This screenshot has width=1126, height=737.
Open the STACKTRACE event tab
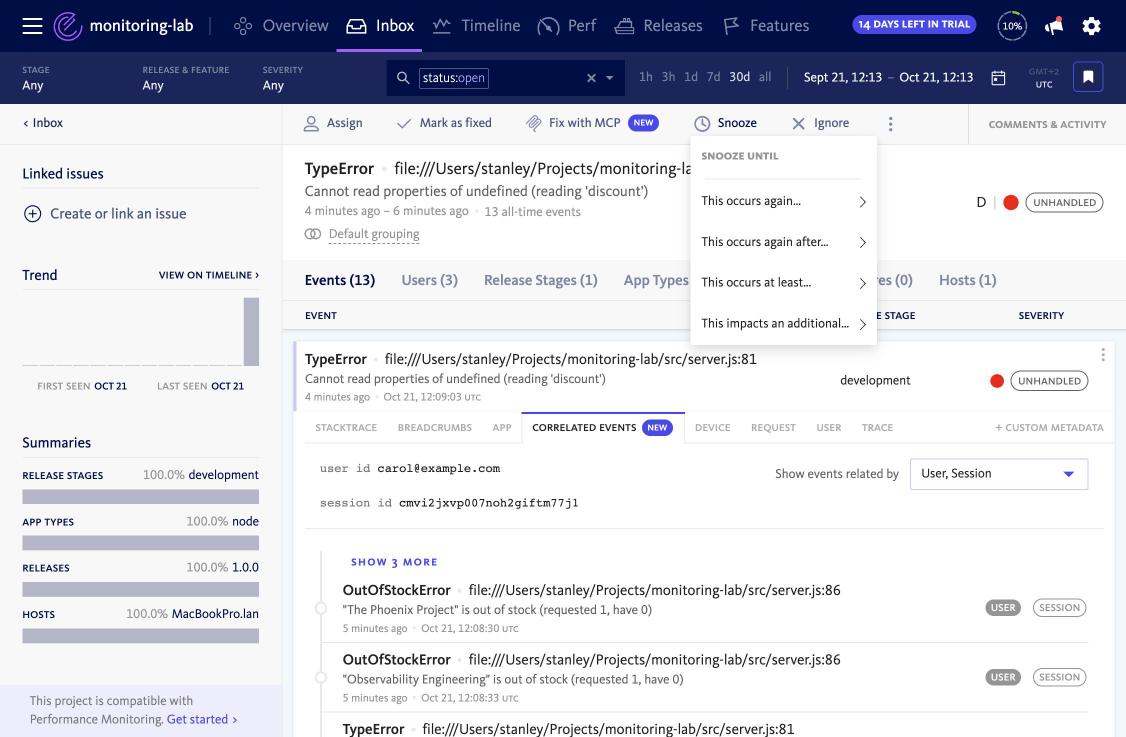click(346, 427)
